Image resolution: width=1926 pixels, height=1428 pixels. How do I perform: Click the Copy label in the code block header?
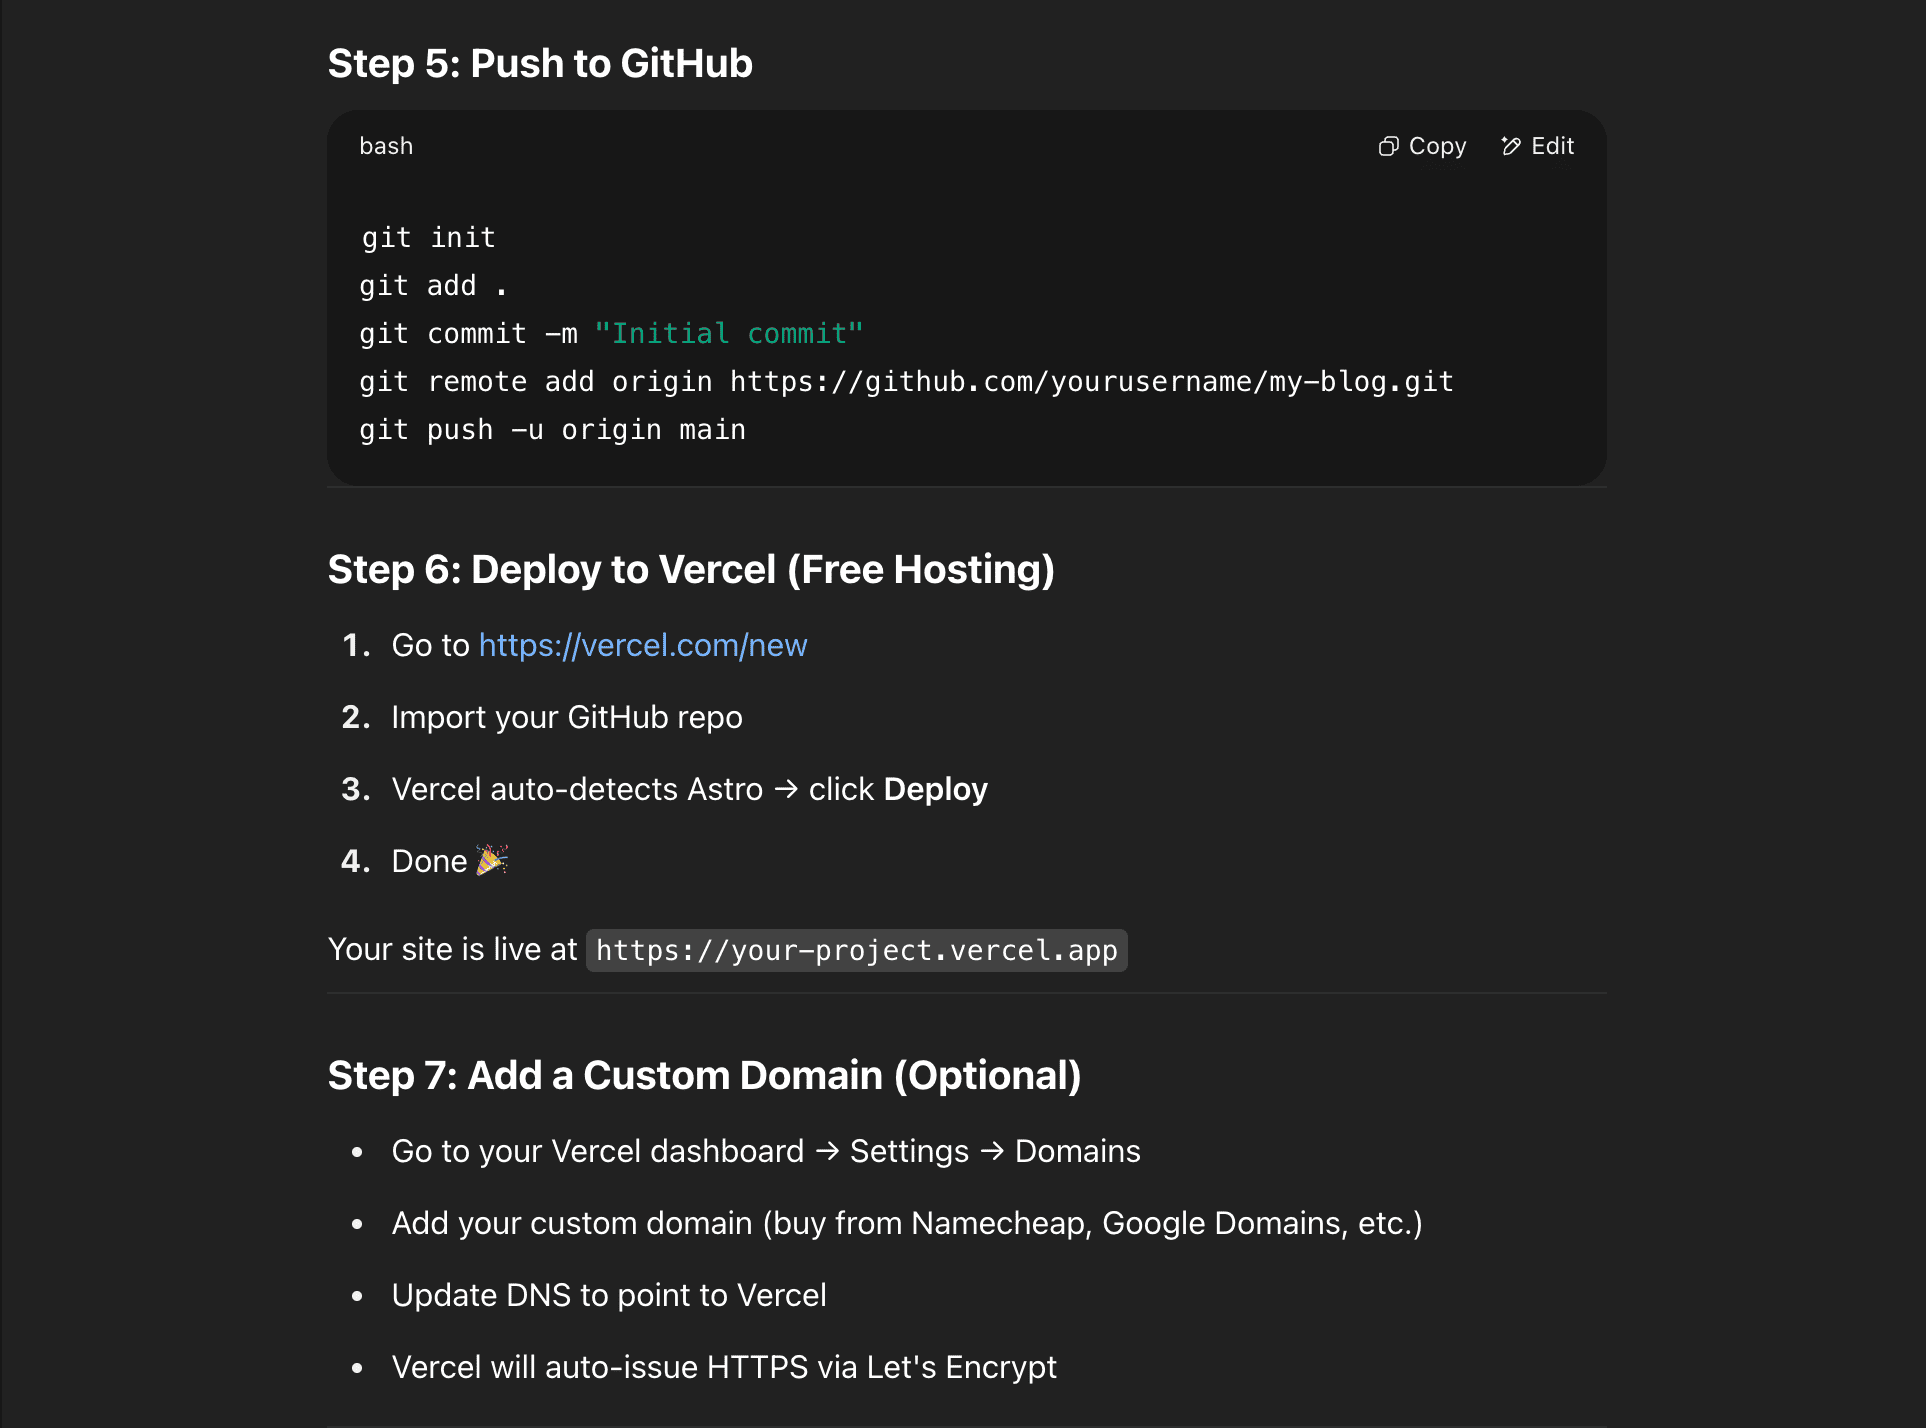coord(1437,146)
